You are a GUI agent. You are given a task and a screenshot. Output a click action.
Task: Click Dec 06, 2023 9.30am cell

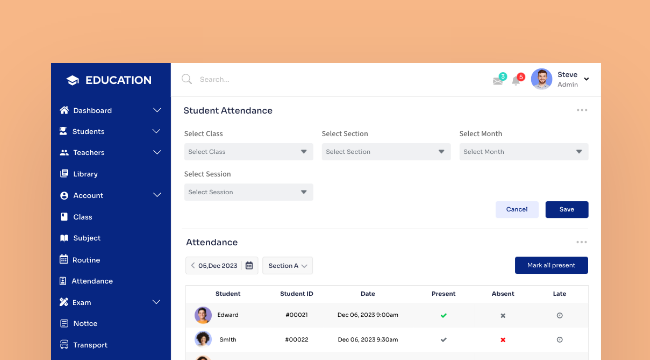click(x=368, y=339)
